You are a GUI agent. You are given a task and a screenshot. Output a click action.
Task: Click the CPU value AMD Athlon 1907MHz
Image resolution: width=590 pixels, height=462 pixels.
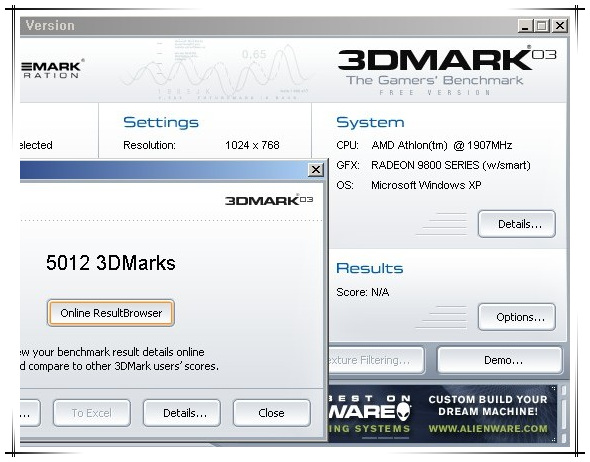(x=442, y=145)
